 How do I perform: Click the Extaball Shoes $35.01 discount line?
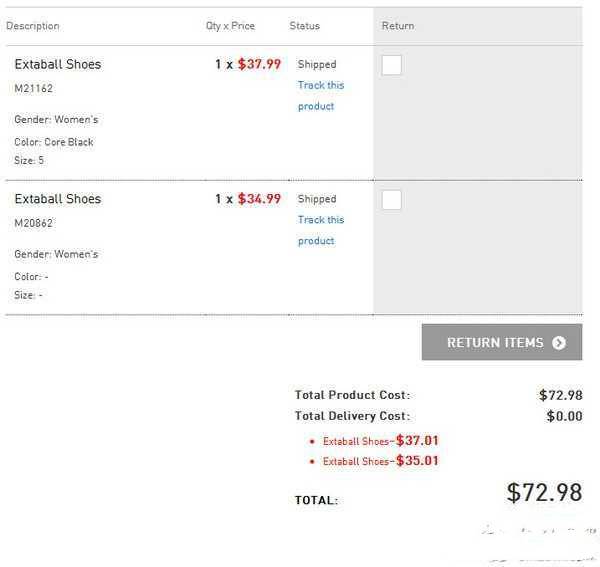click(x=380, y=461)
